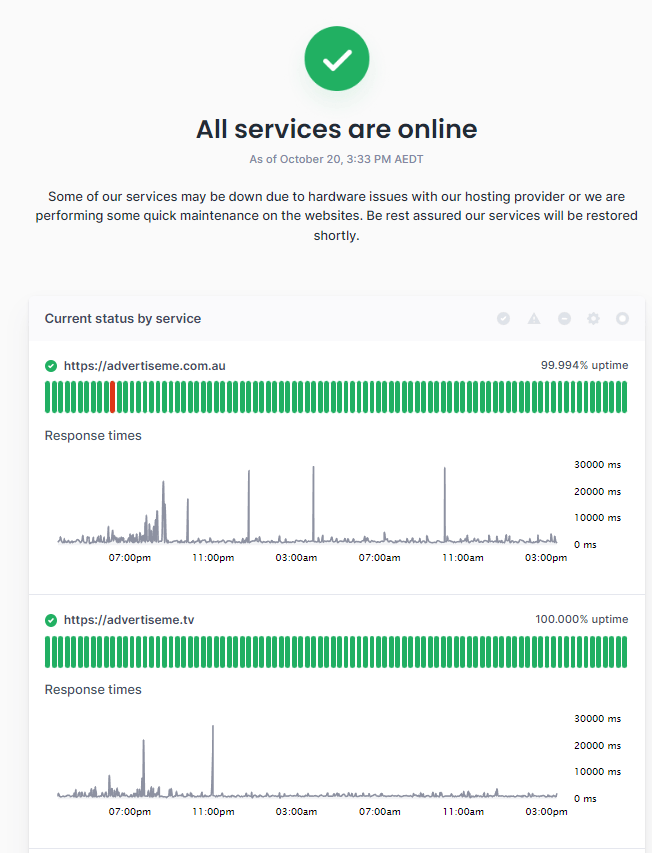Viewport: 652px width, 853px height.
Task: Open the https://advertiseme.tv link
Action: (x=128, y=619)
